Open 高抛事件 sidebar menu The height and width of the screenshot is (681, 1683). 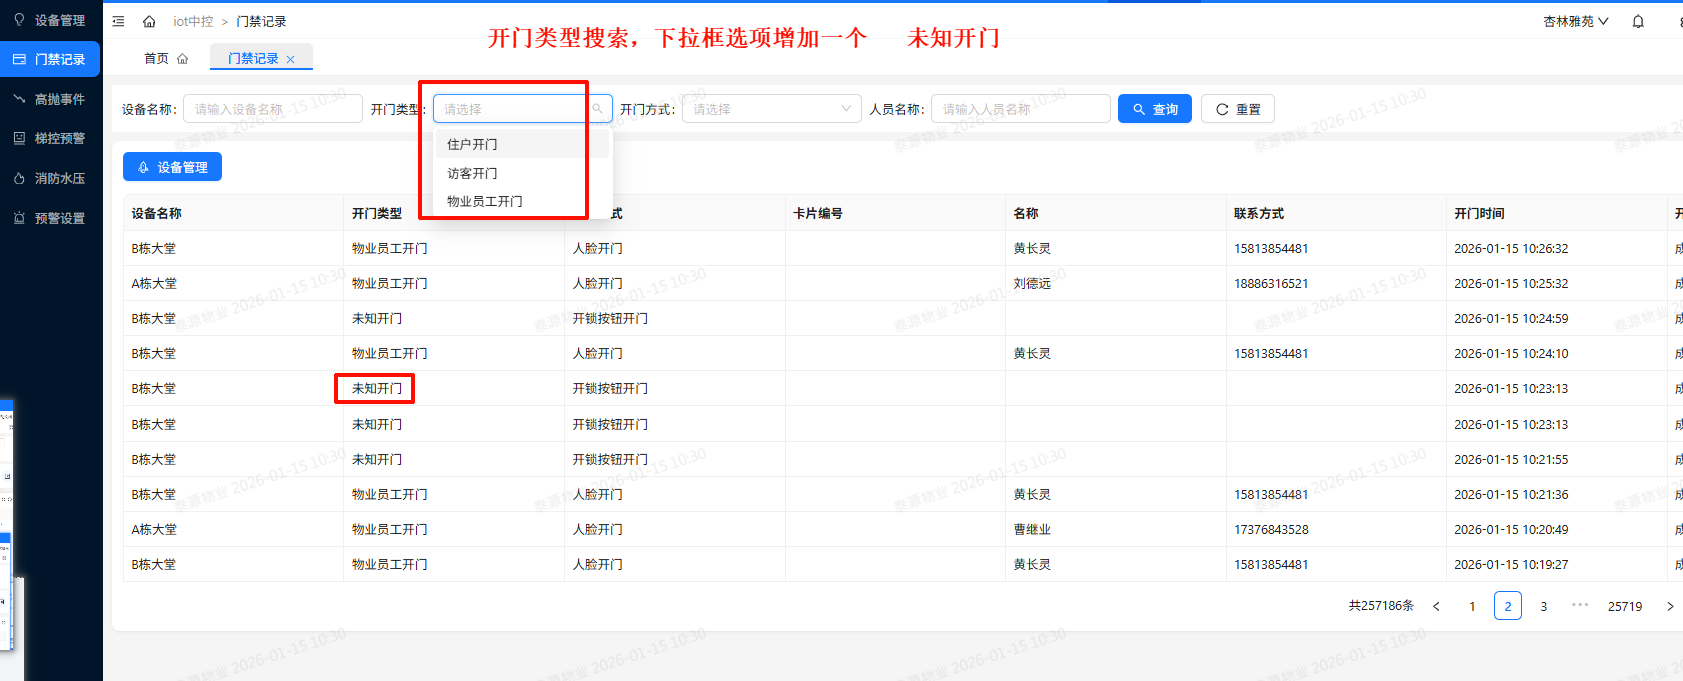[50, 99]
